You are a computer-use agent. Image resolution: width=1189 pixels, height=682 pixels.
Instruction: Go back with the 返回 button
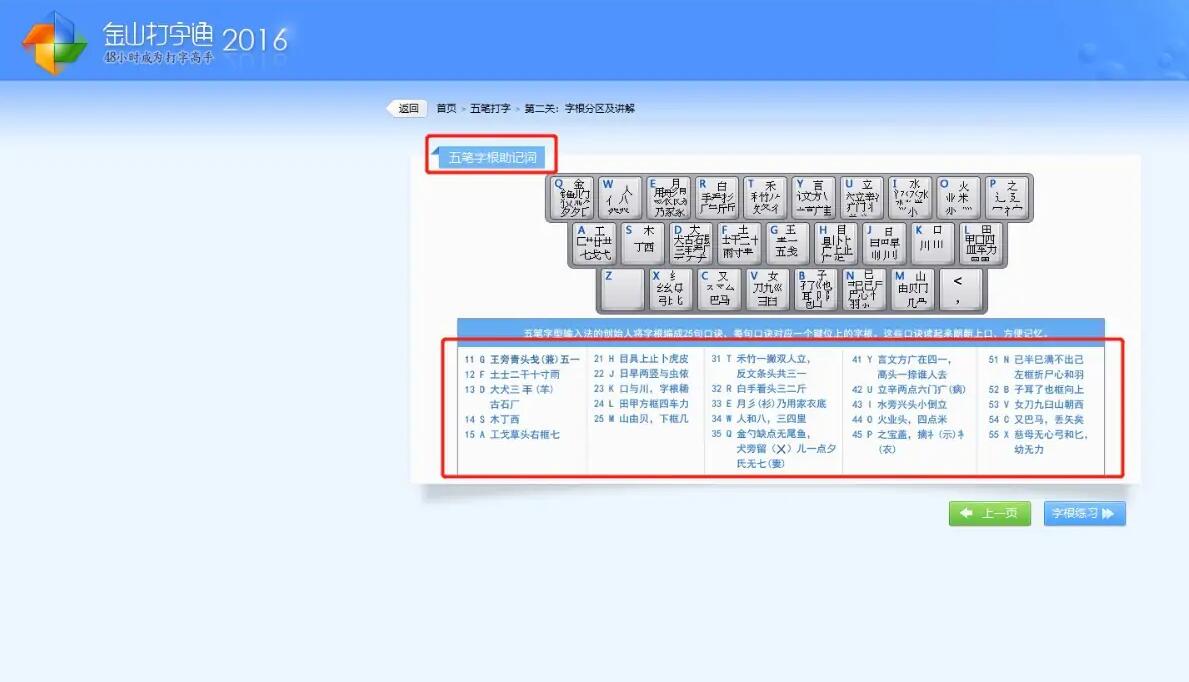point(407,108)
